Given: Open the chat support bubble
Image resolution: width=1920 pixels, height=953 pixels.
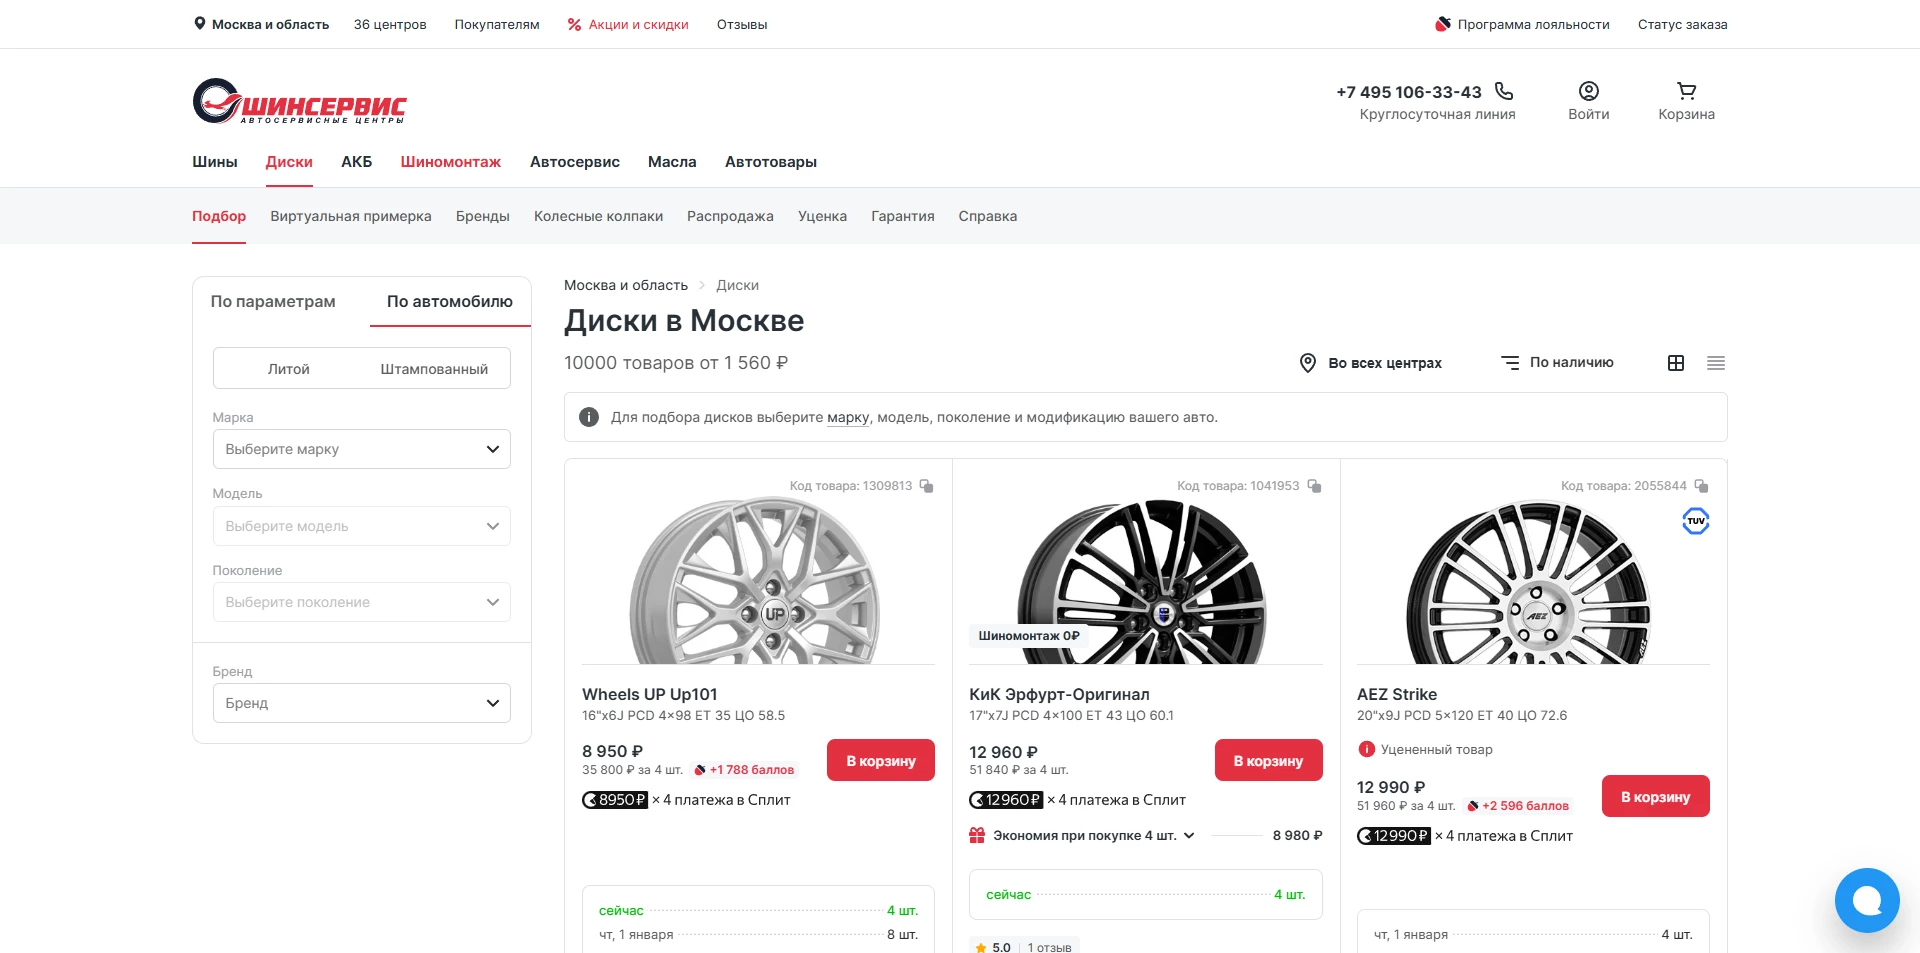Looking at the screenshot, I should tap(1866, 900).
